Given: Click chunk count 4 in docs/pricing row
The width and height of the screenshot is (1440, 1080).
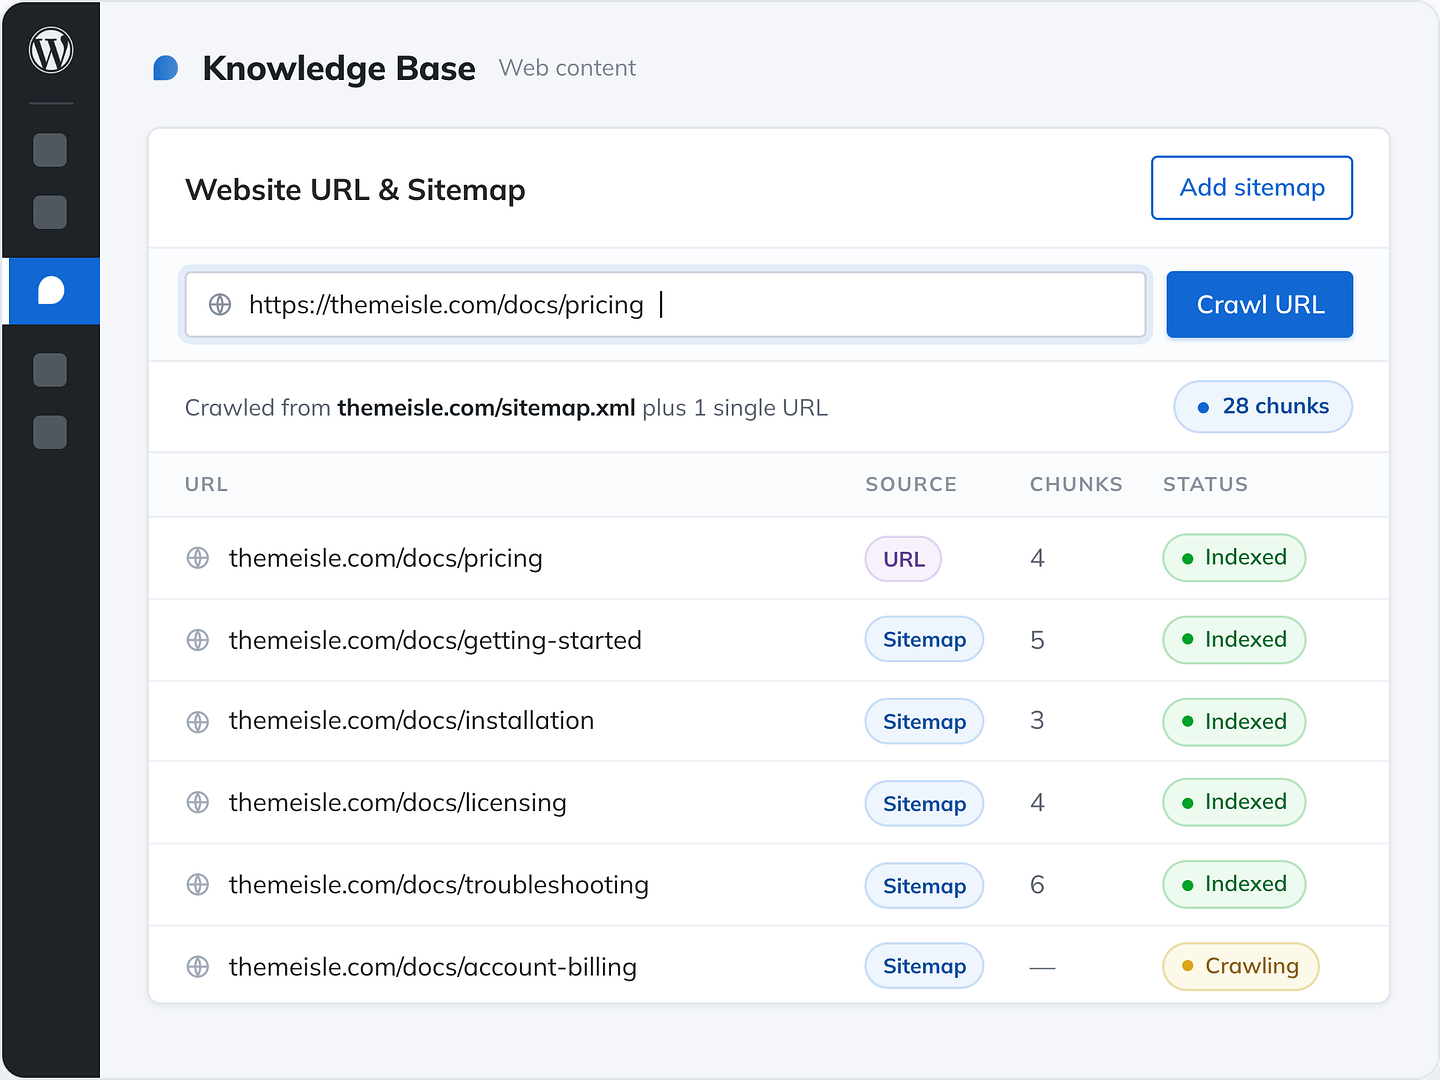Looking at the screenshot, I should click(x=1038, y=558).
